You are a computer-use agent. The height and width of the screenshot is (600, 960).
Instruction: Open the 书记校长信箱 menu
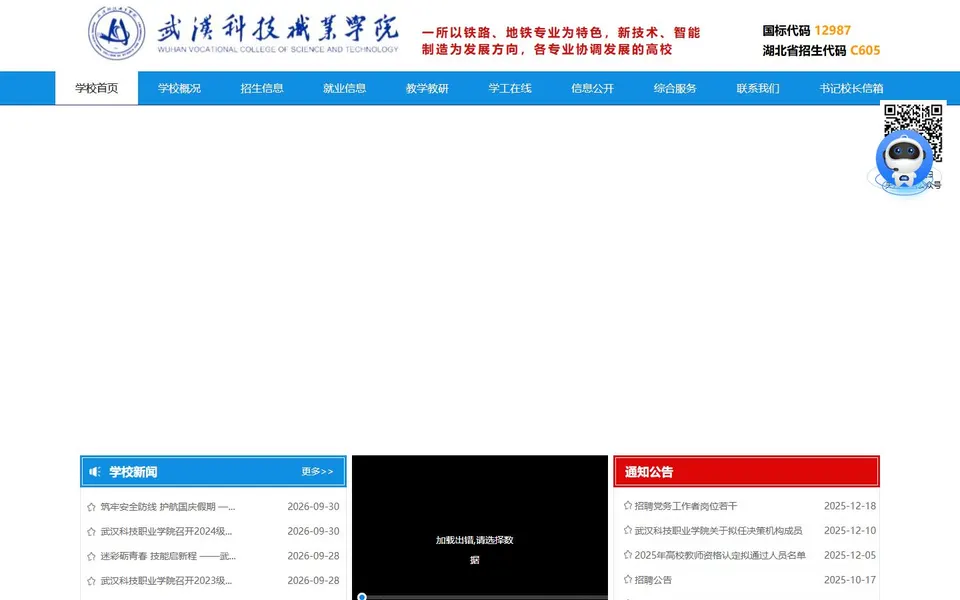[x=851, y=88]
